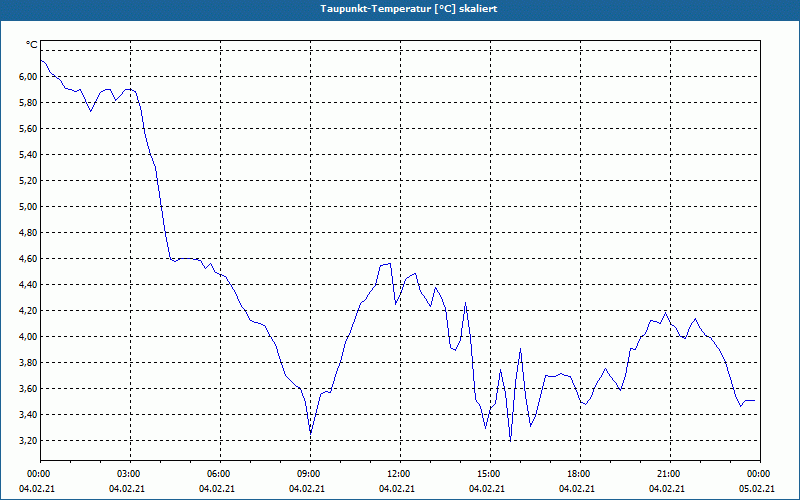800x500 pixels.
Task: Select the '5,80' y-axis label
Action: 29,103
